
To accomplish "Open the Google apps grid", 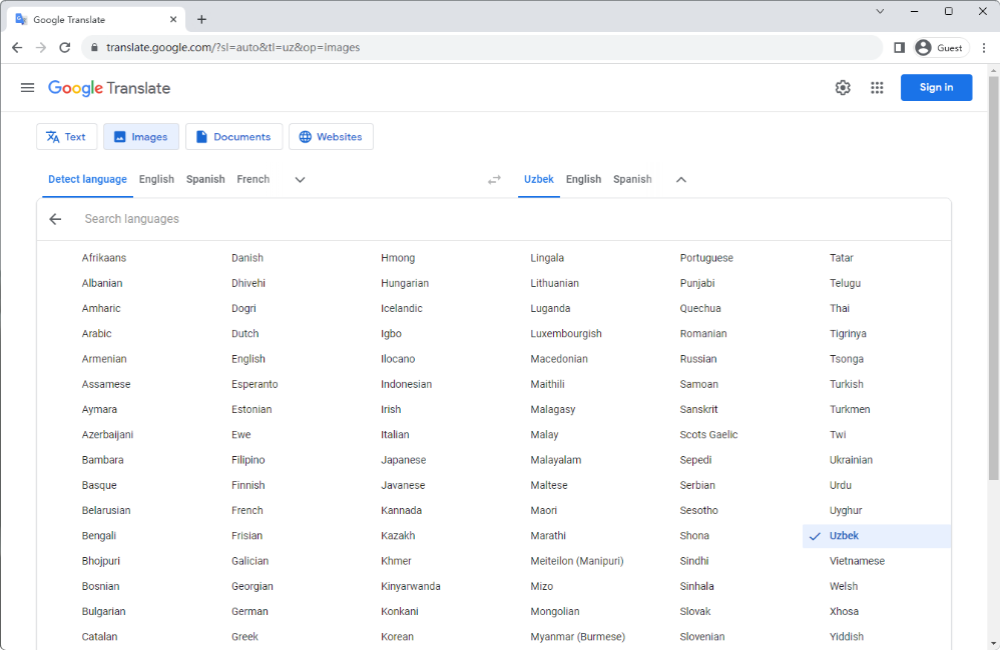I will tap(877, 87).
